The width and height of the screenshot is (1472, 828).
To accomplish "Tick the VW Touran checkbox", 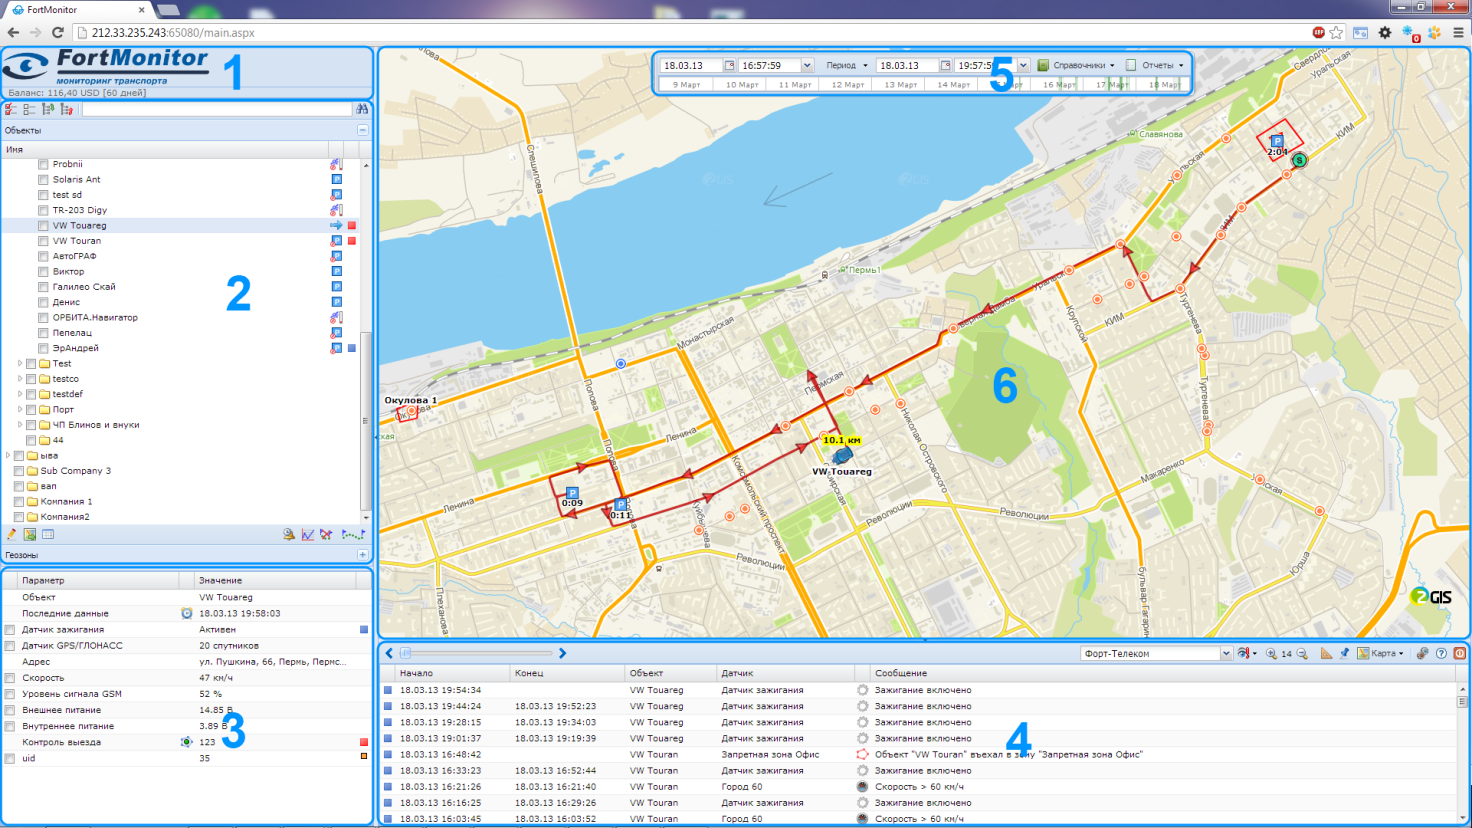I will (43, 241).
